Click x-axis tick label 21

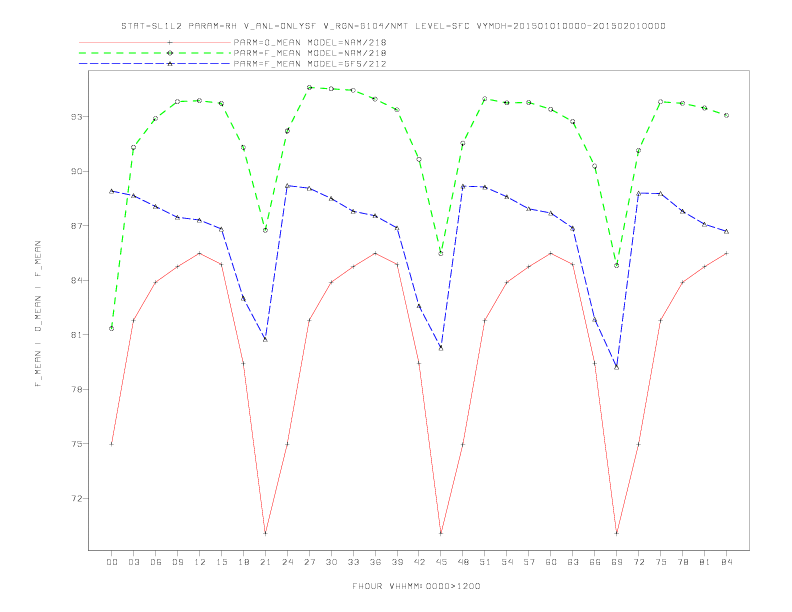pos(266,562)
